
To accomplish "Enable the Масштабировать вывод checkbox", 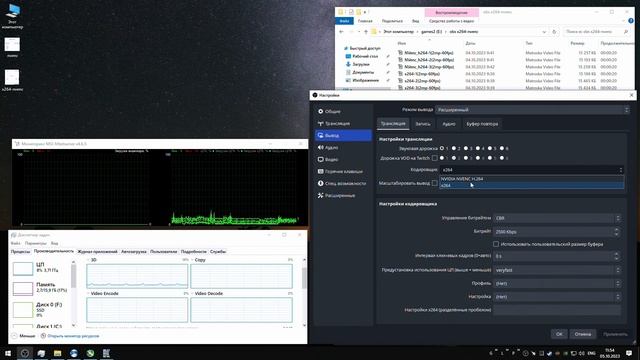I will tap(435, 183).
